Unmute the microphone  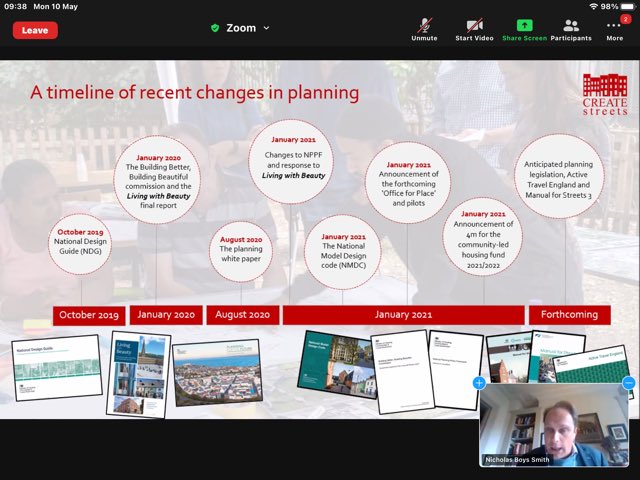(x=424, y=30)
